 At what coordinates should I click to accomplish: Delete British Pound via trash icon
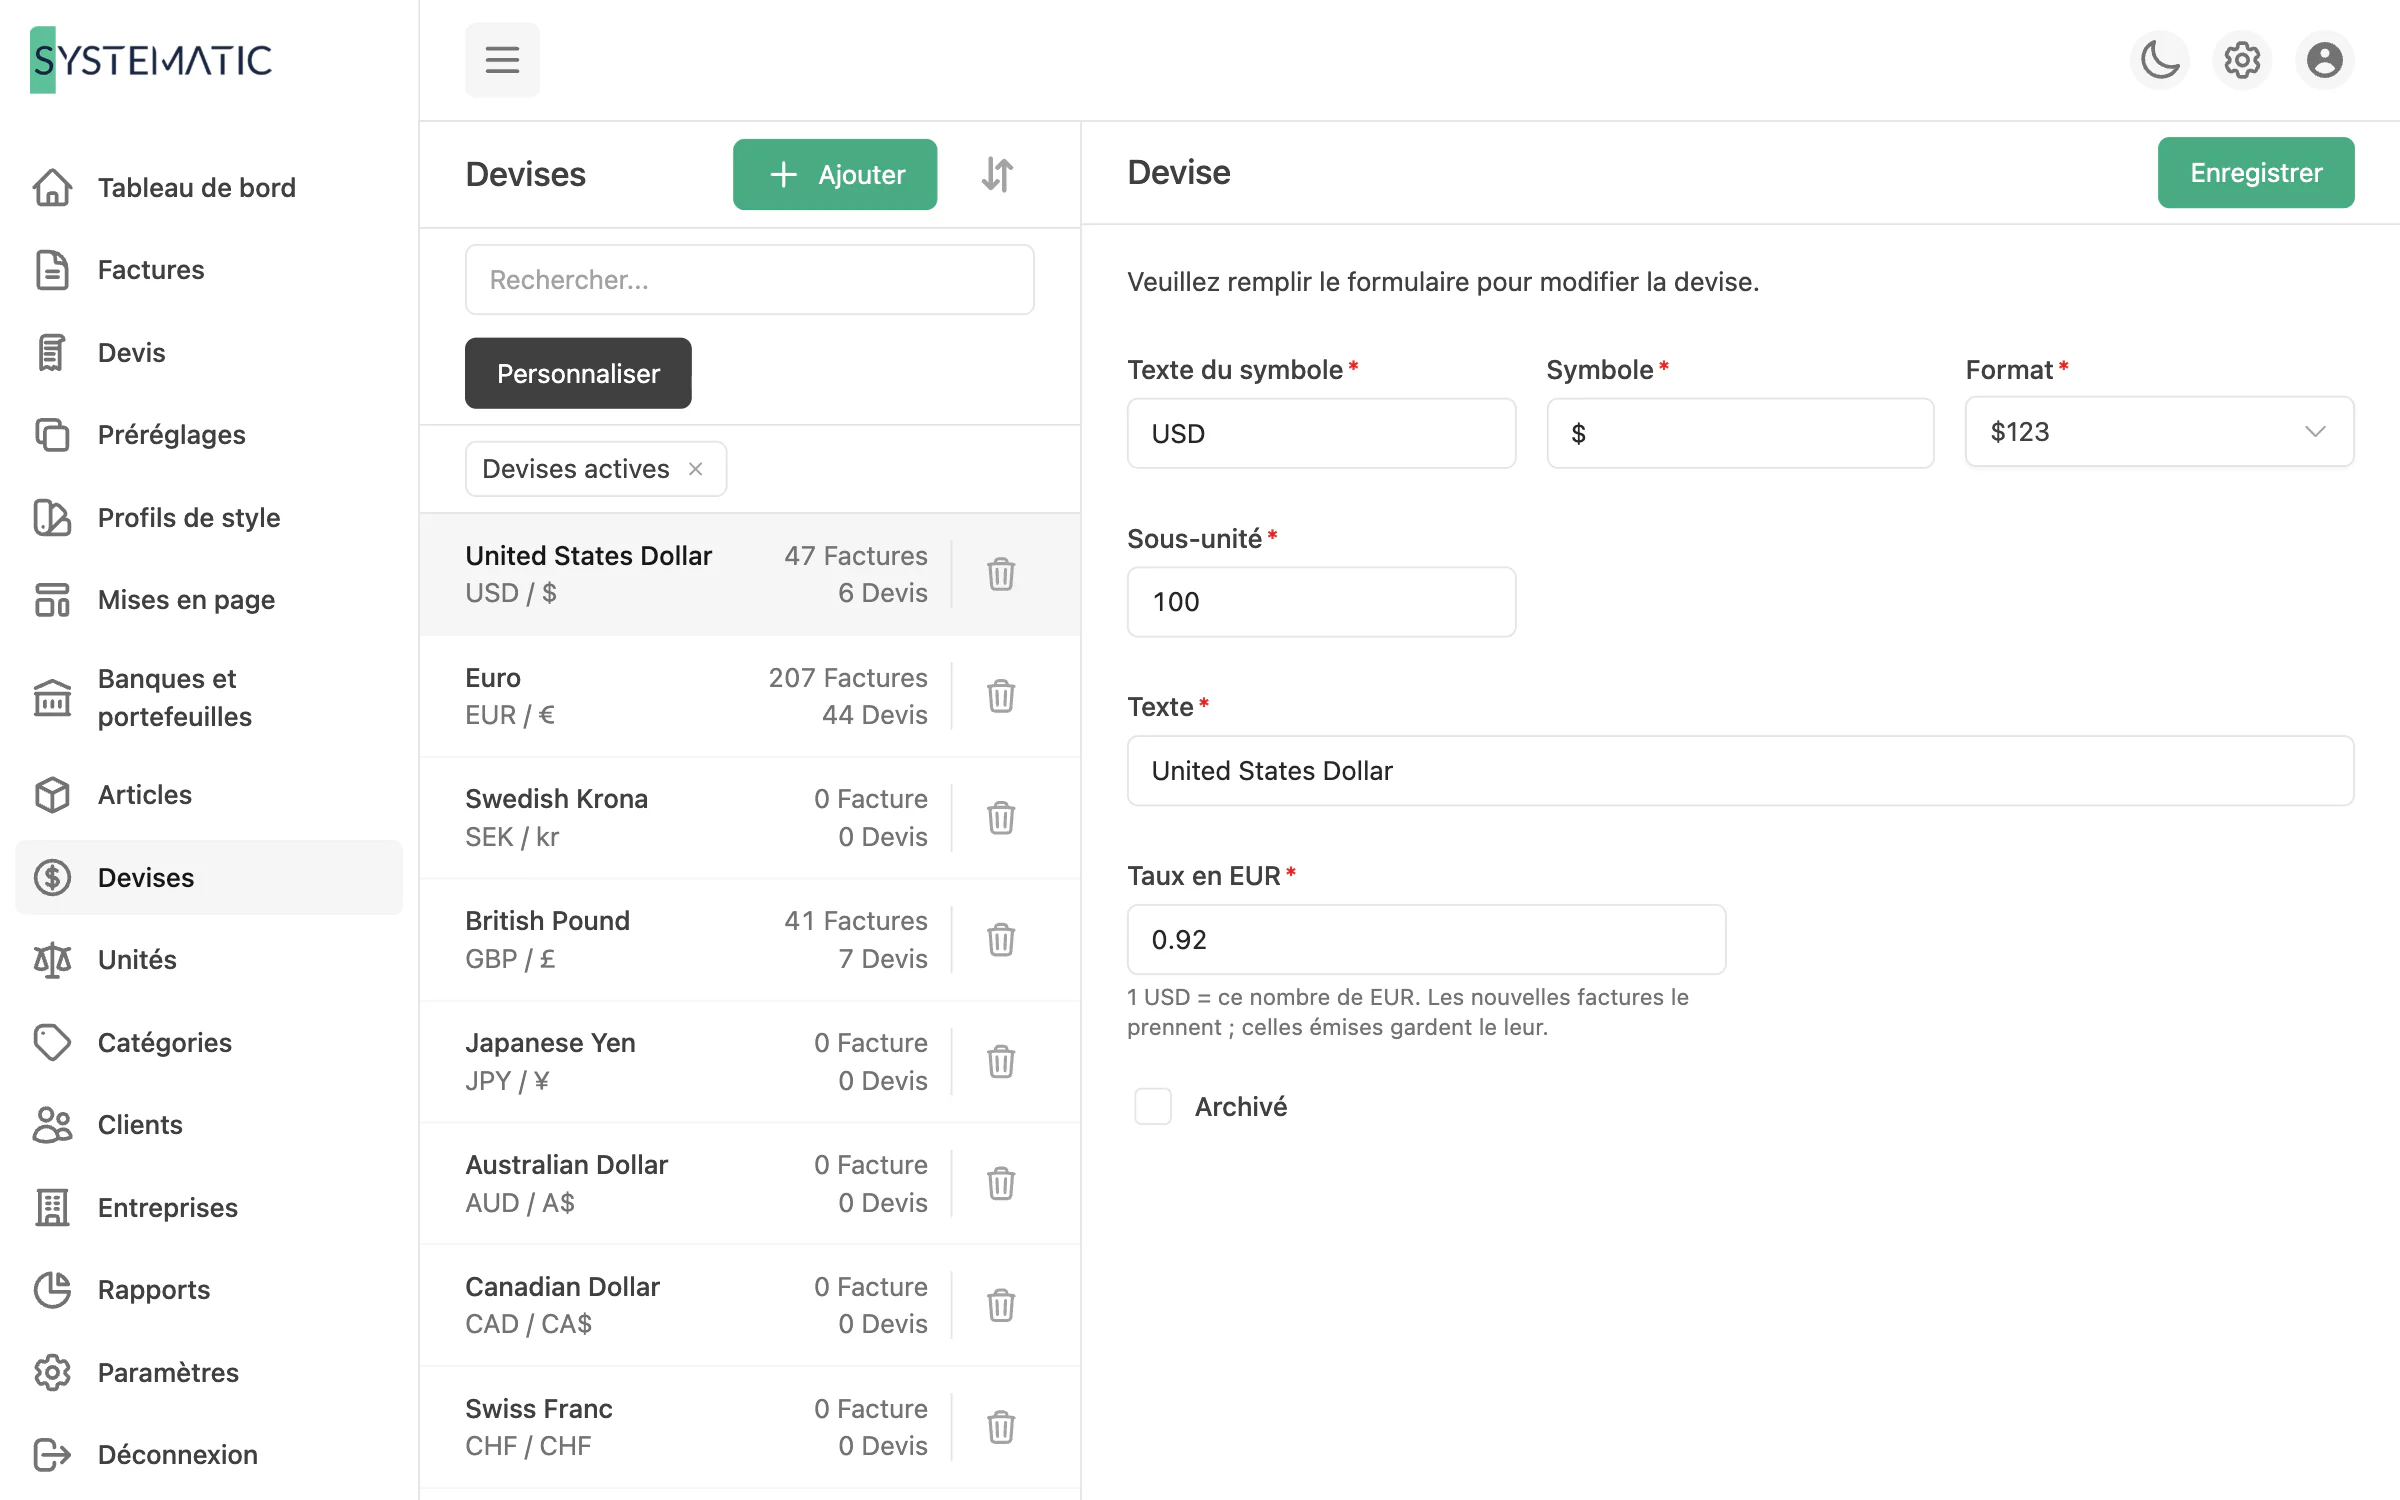tap(1001, 940)
